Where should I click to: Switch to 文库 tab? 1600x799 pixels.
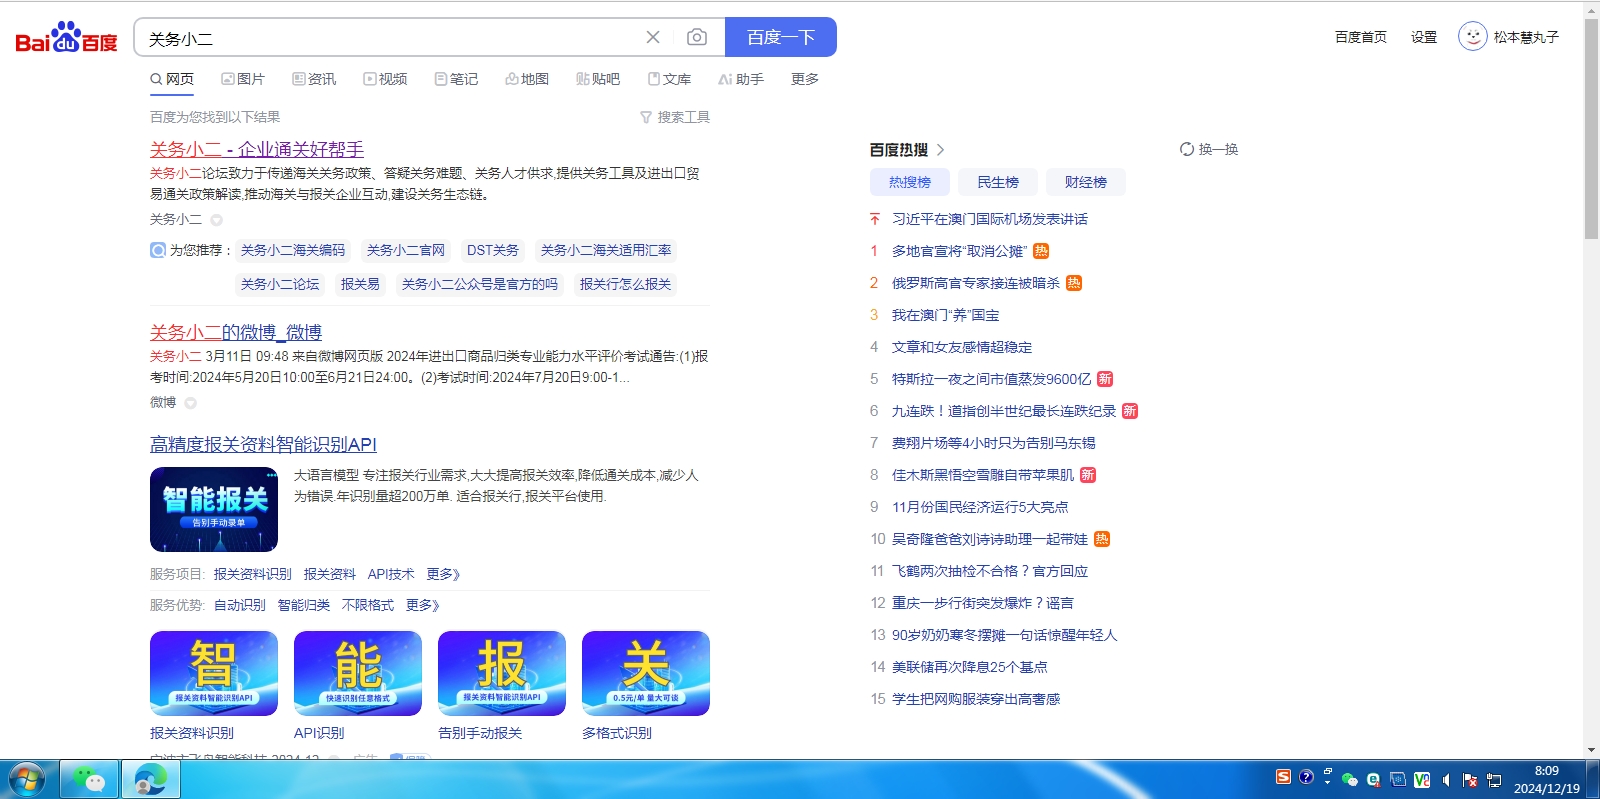click(669, 79)
